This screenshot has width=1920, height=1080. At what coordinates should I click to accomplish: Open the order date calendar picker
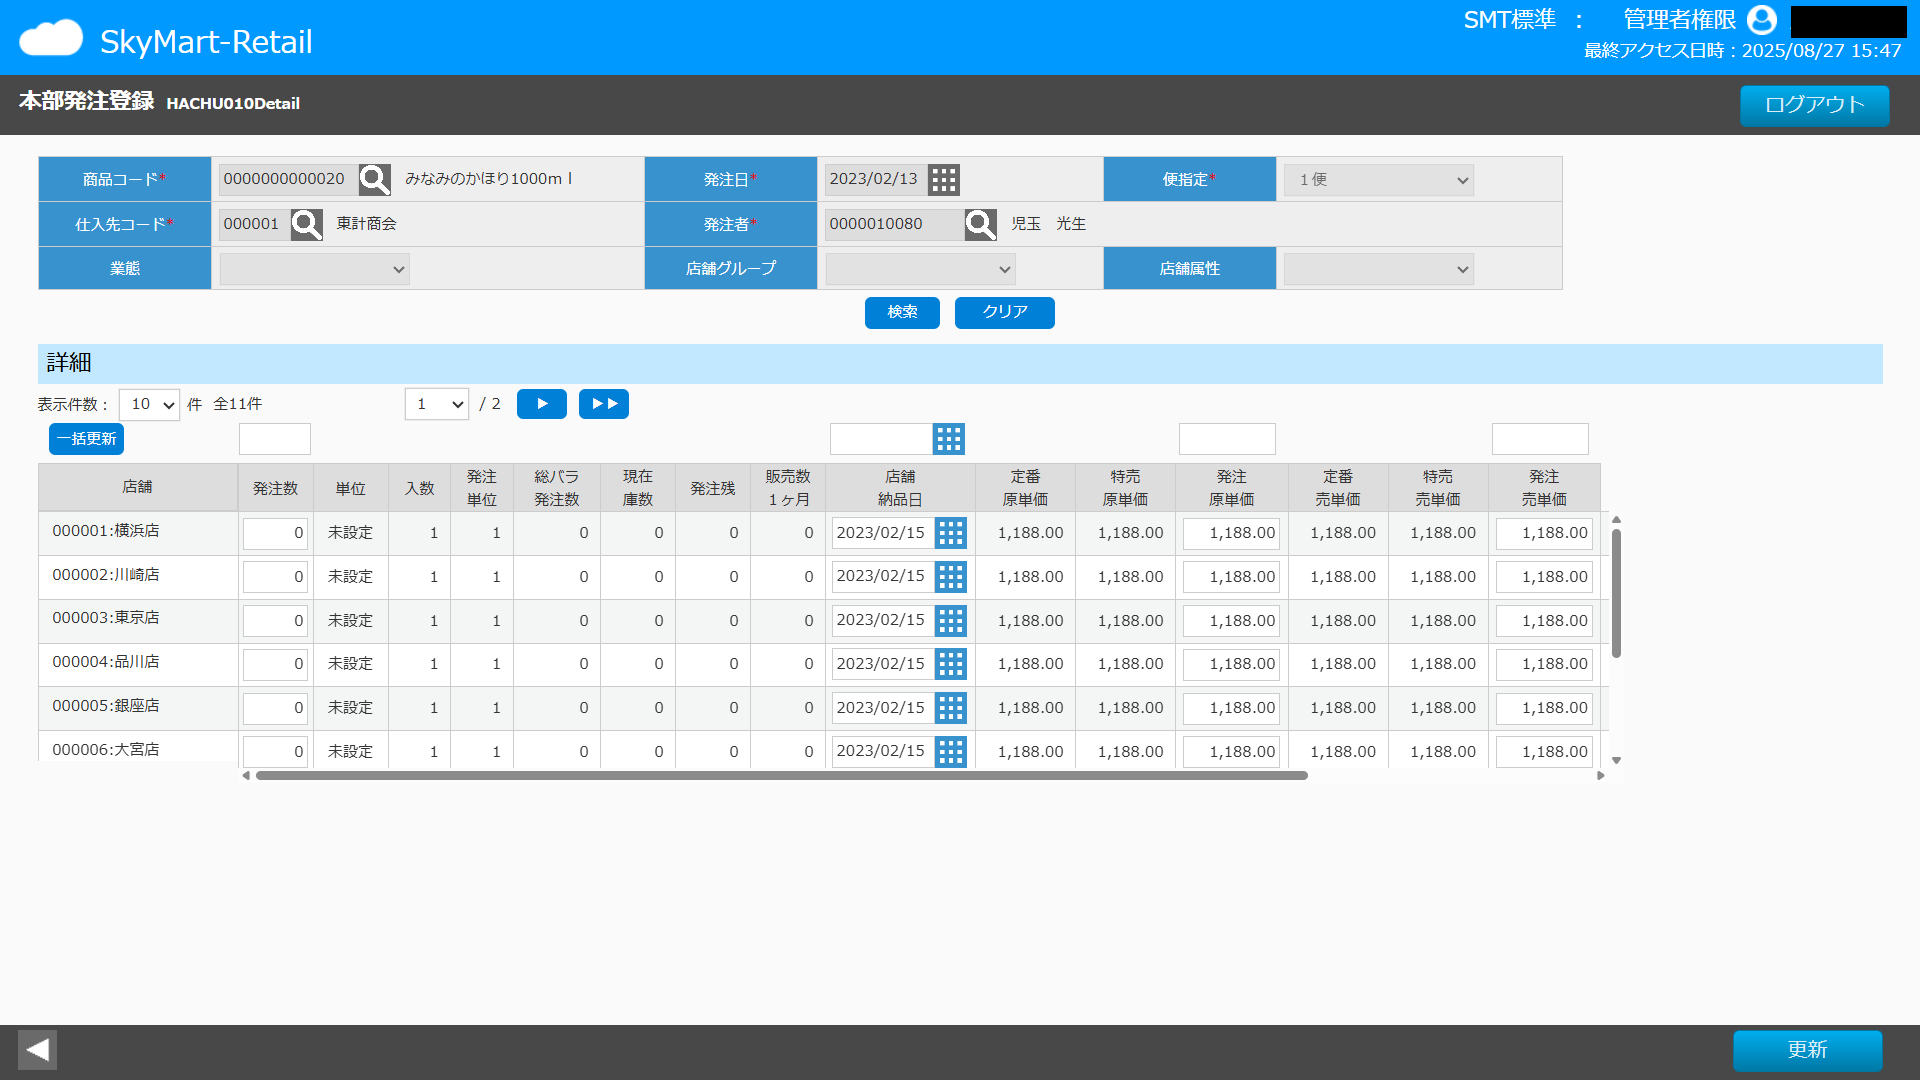tap(943, 180)
